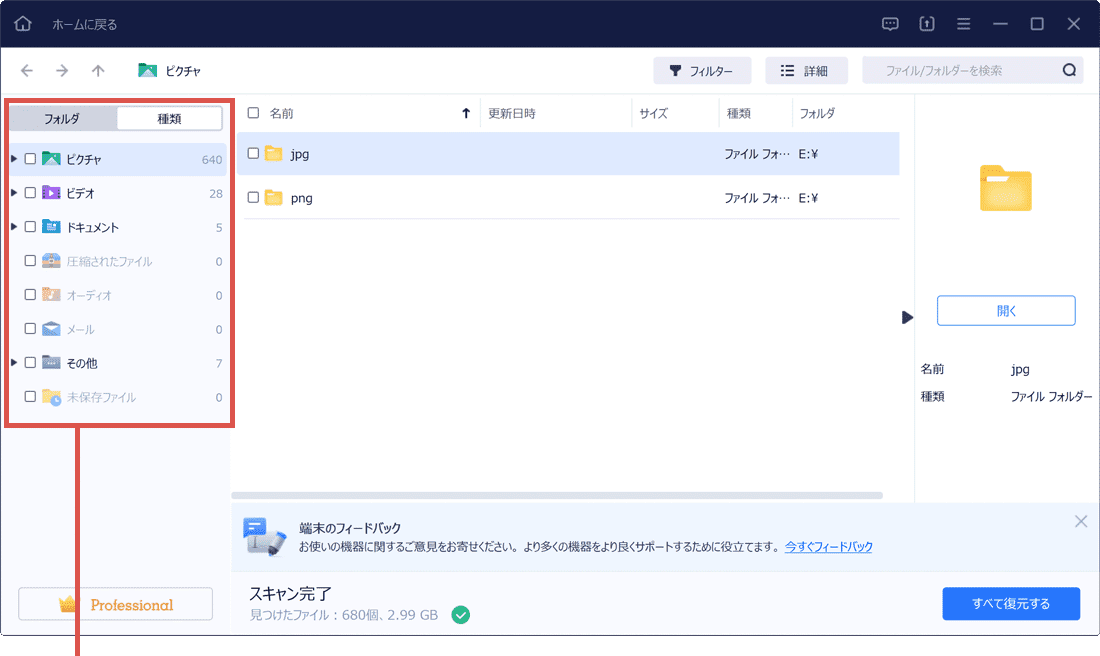Click the search magnifier icon

pyautogui.click(x=1069, y=70)
